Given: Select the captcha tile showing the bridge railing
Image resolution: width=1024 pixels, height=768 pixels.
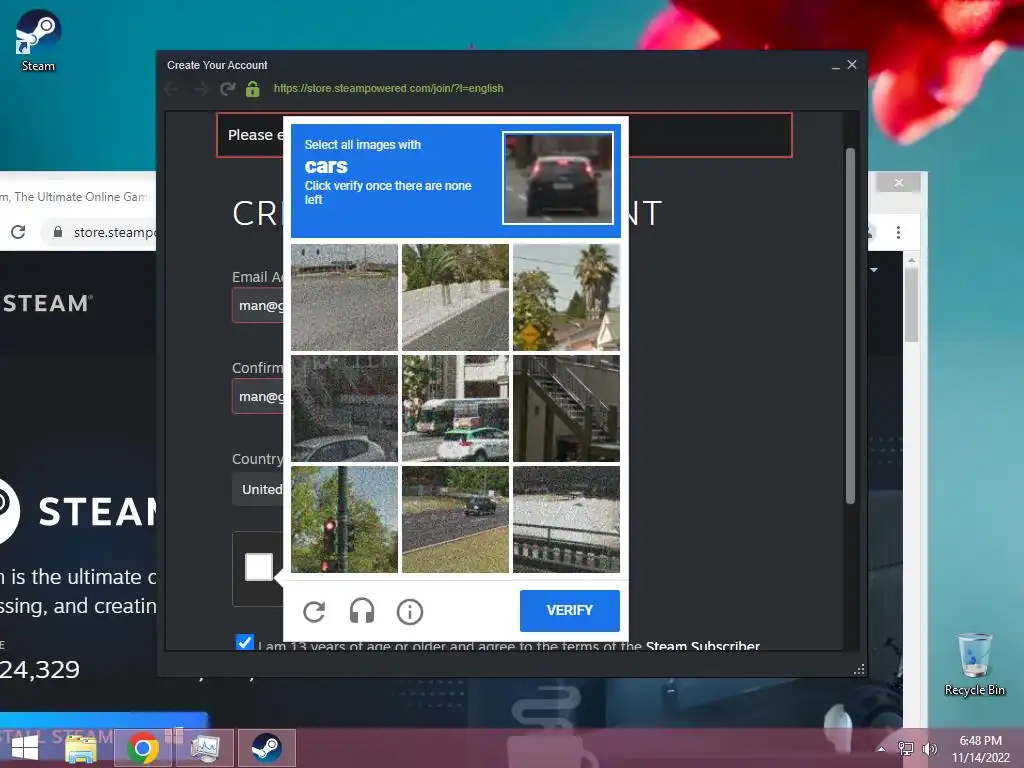Looking at the screenshot, I should [566, 519].
